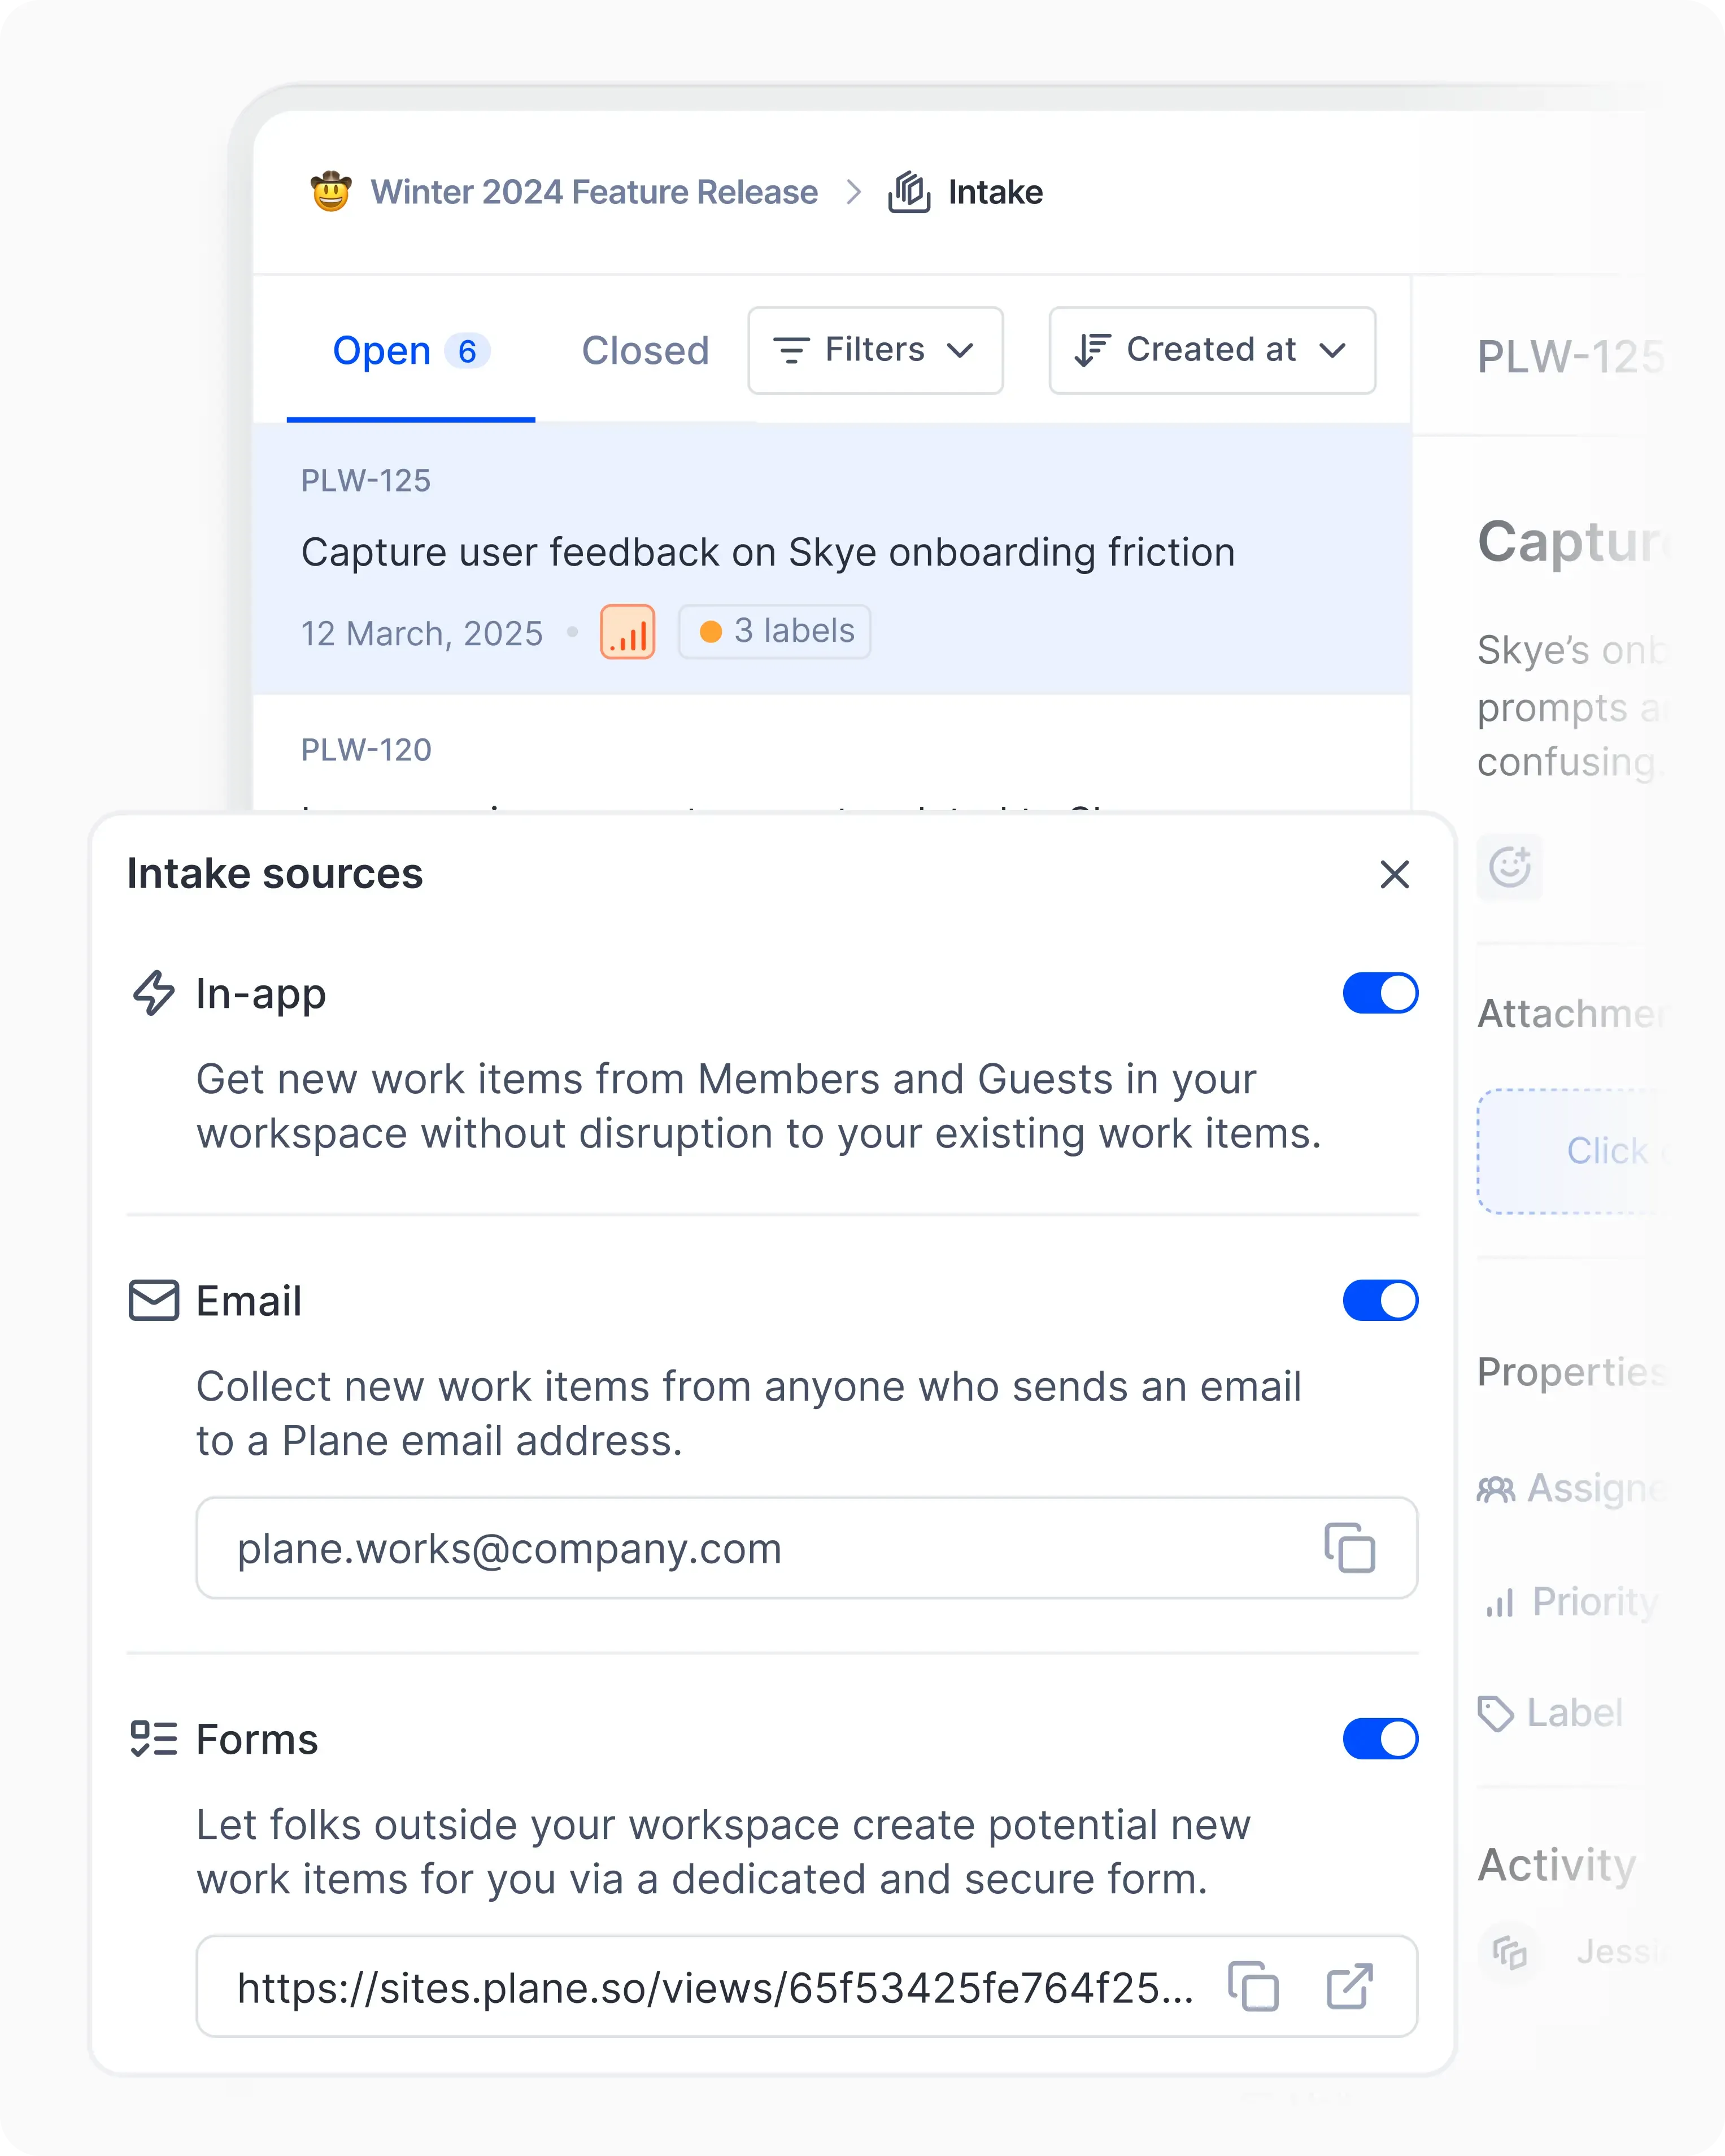This screenshot has height=2156, width=1725.
Task: Open Winter 2024 Feature Release breadcrumb link
Action: 594,192
